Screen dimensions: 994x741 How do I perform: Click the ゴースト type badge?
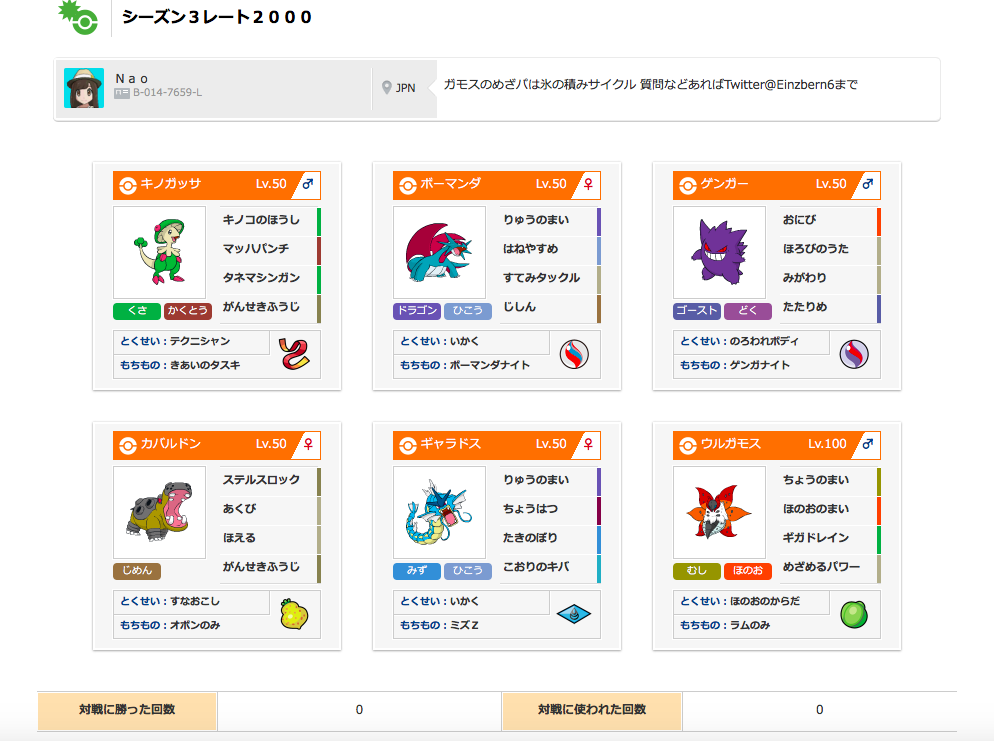(x=697, y=311)
